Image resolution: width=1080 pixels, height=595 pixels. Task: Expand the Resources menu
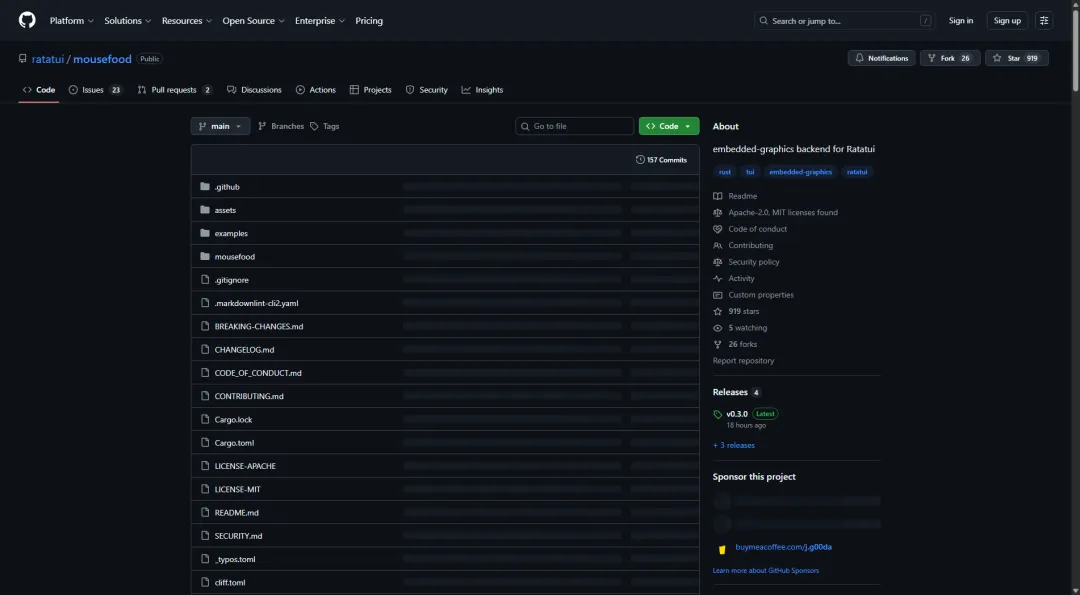pos(187,21)
